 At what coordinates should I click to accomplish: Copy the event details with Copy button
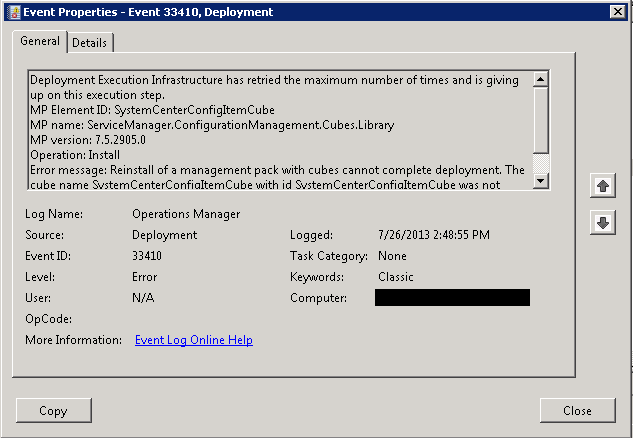pos(54,411)
